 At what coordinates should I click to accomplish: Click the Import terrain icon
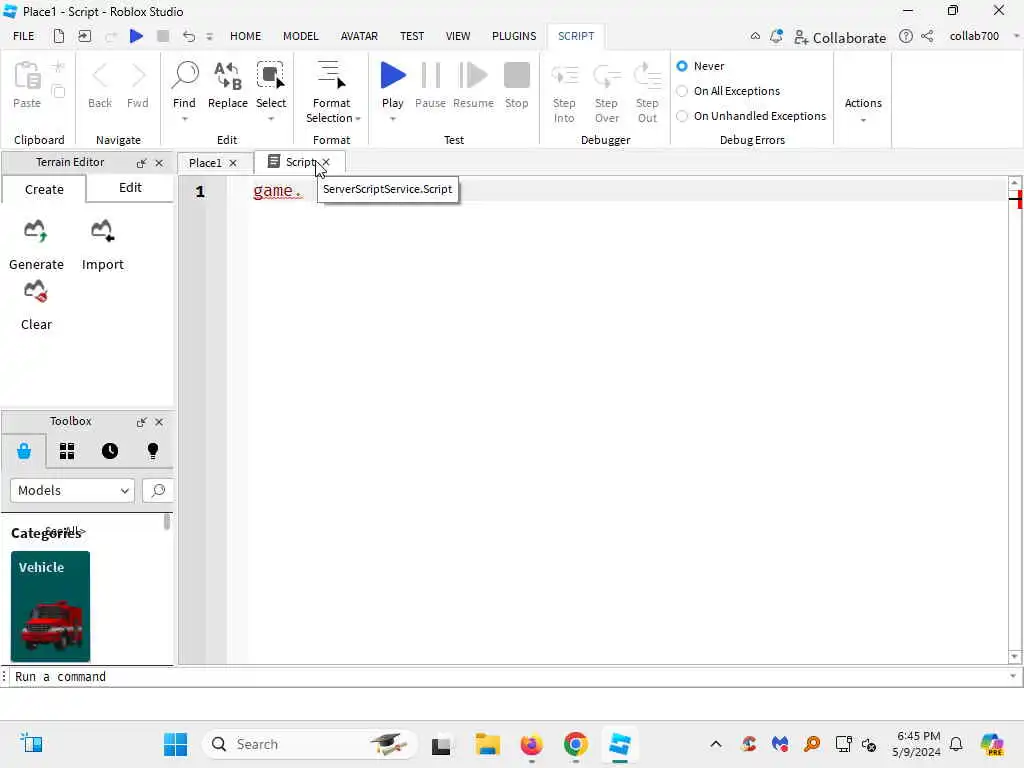pos(103,231)
